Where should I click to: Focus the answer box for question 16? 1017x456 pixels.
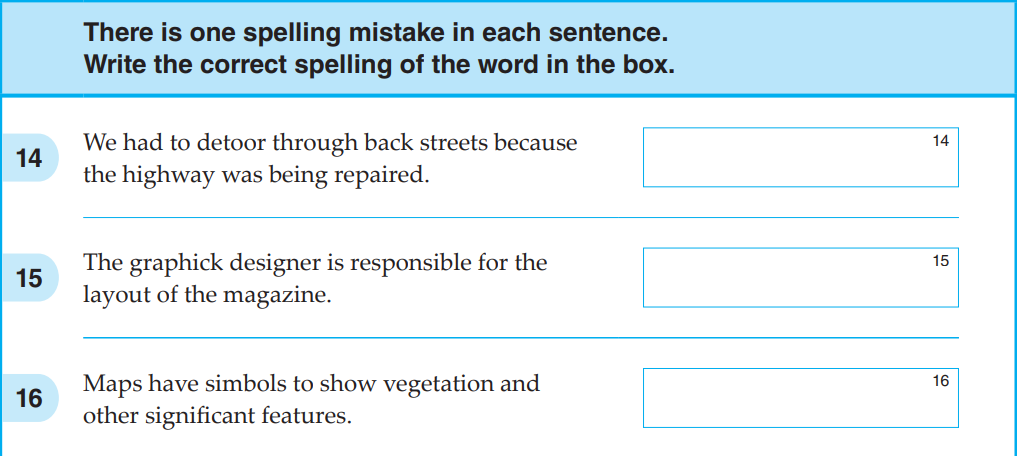[x=800, y=398]
